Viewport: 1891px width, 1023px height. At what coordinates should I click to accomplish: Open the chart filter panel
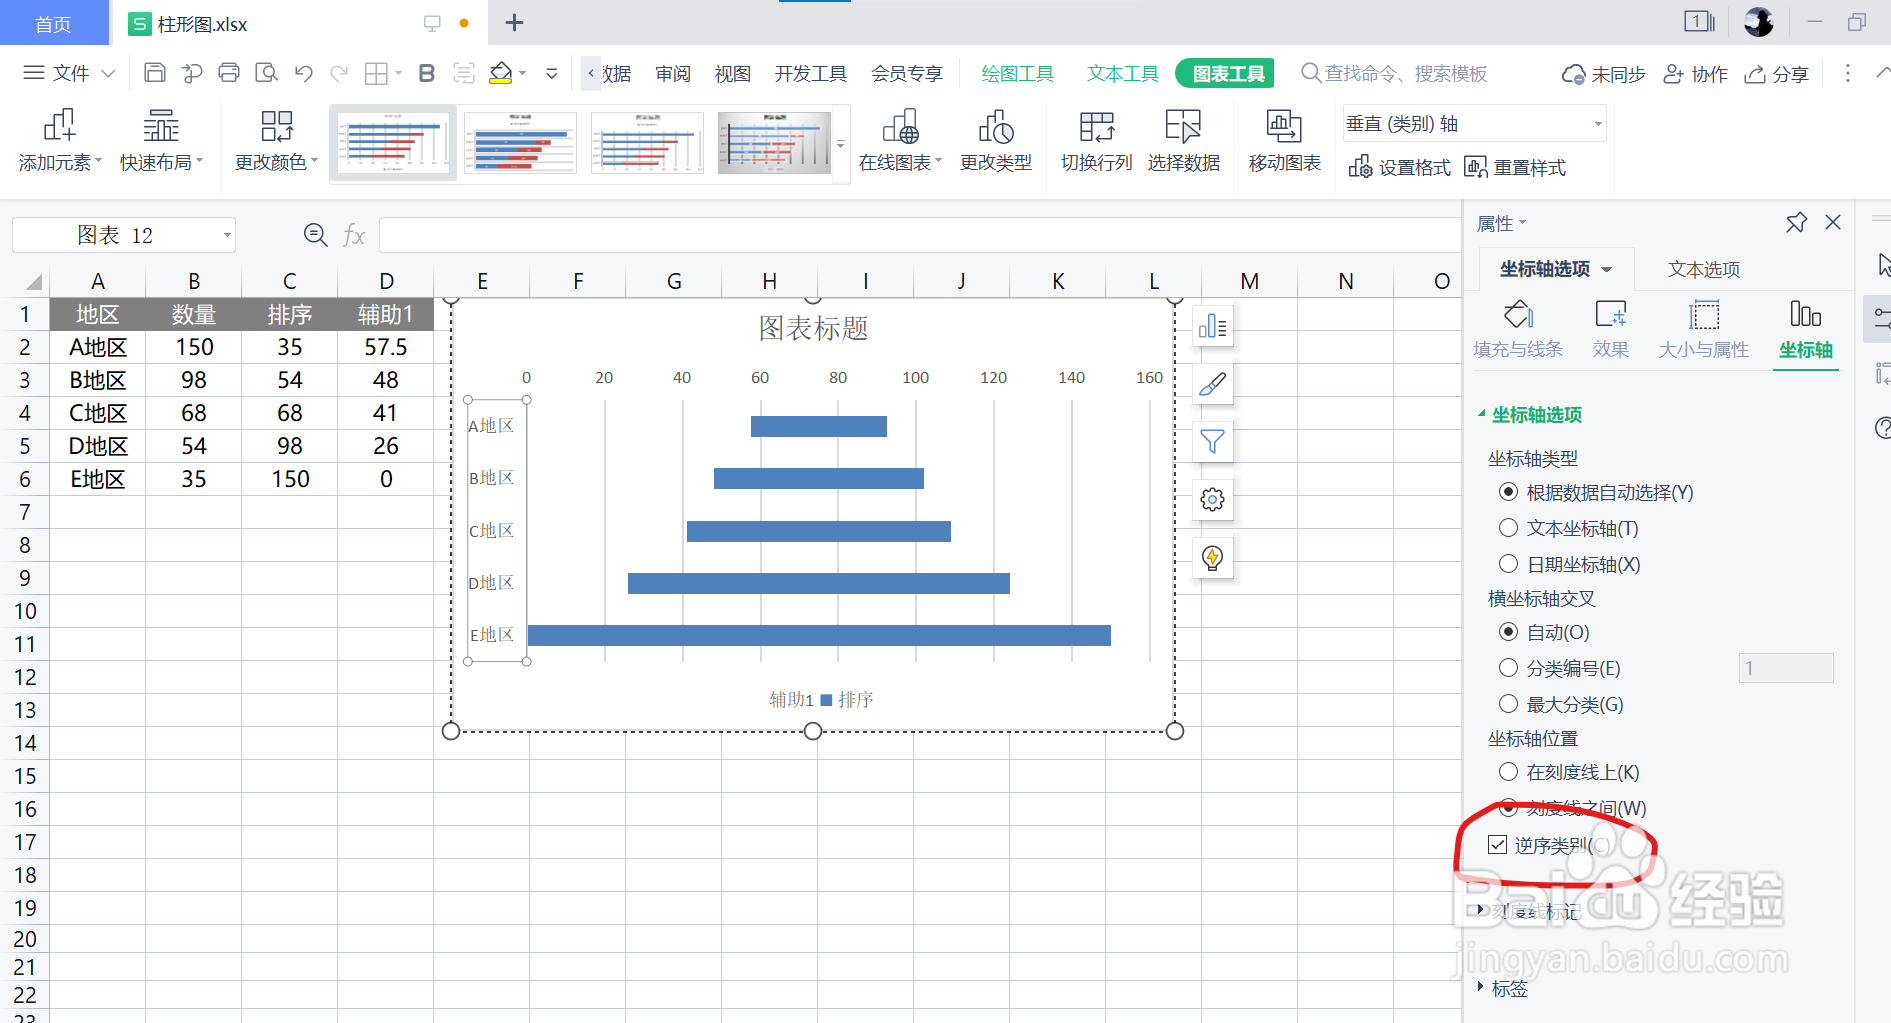(x=1212, y=441)
